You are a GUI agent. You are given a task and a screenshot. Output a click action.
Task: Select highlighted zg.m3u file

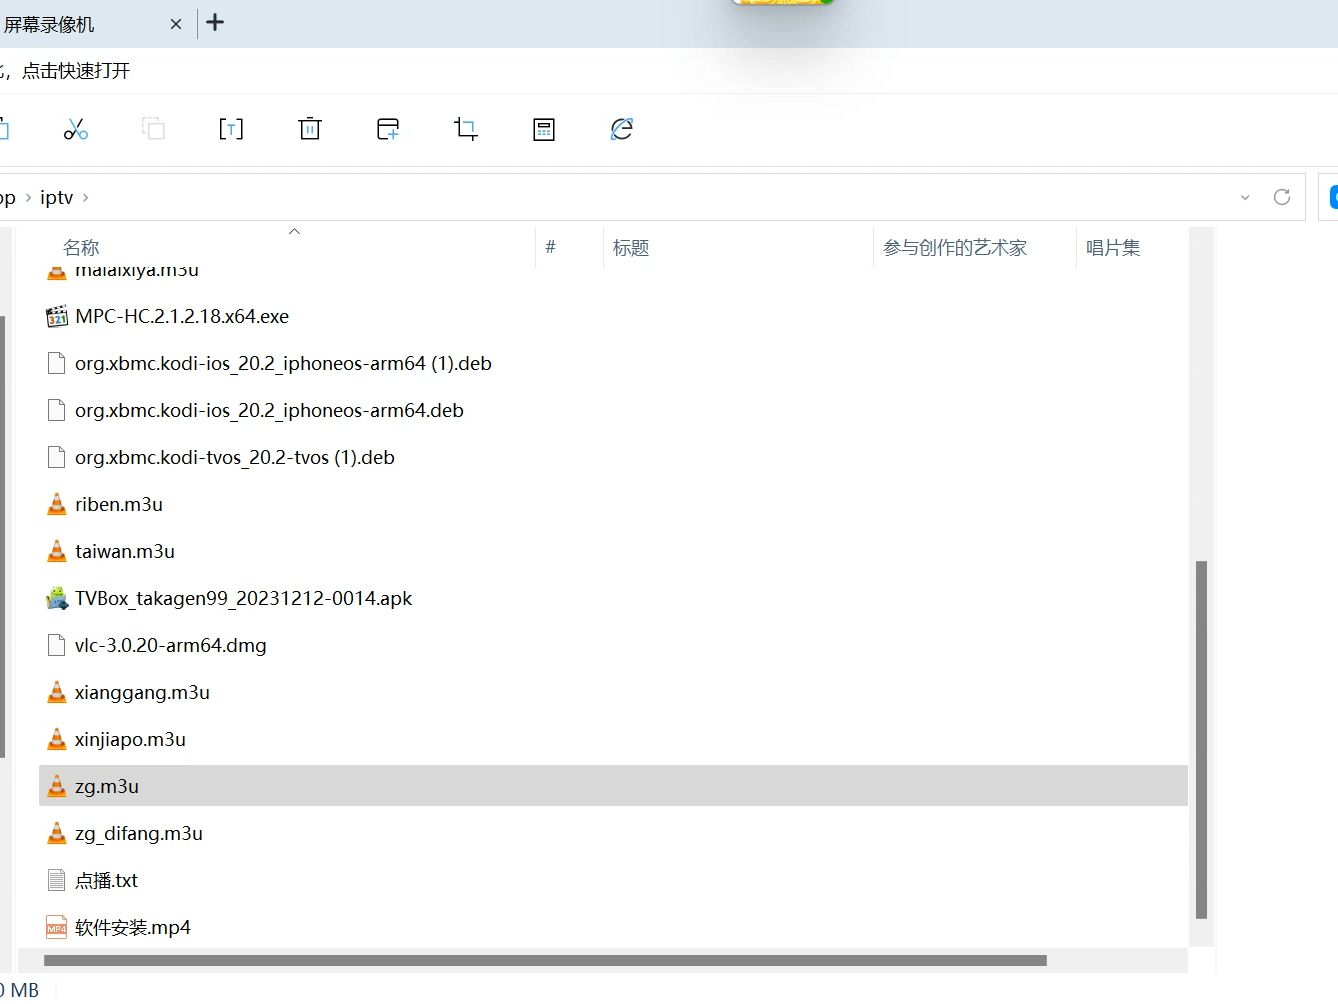(613, 786)
